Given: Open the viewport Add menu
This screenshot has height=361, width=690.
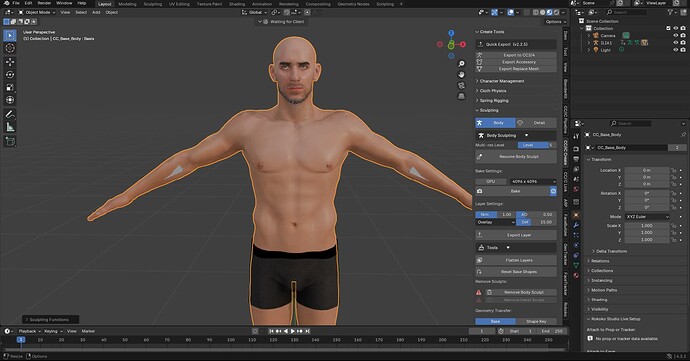Looking at the screenshot, I should (x=96, y=12).
